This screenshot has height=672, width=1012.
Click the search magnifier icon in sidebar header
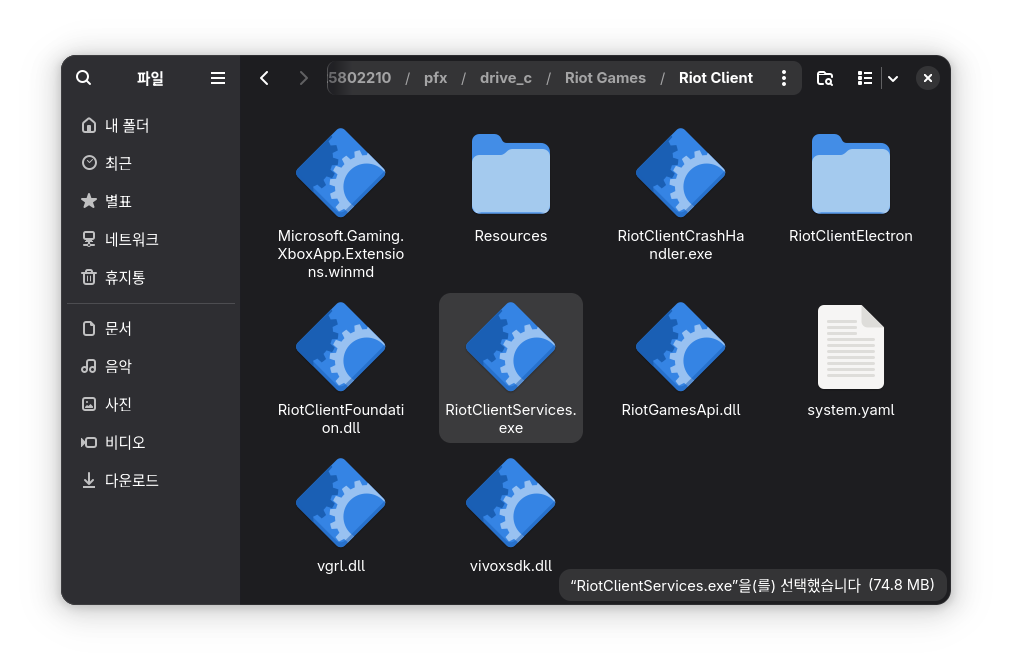pyautogui.click(x=84, y=78)
